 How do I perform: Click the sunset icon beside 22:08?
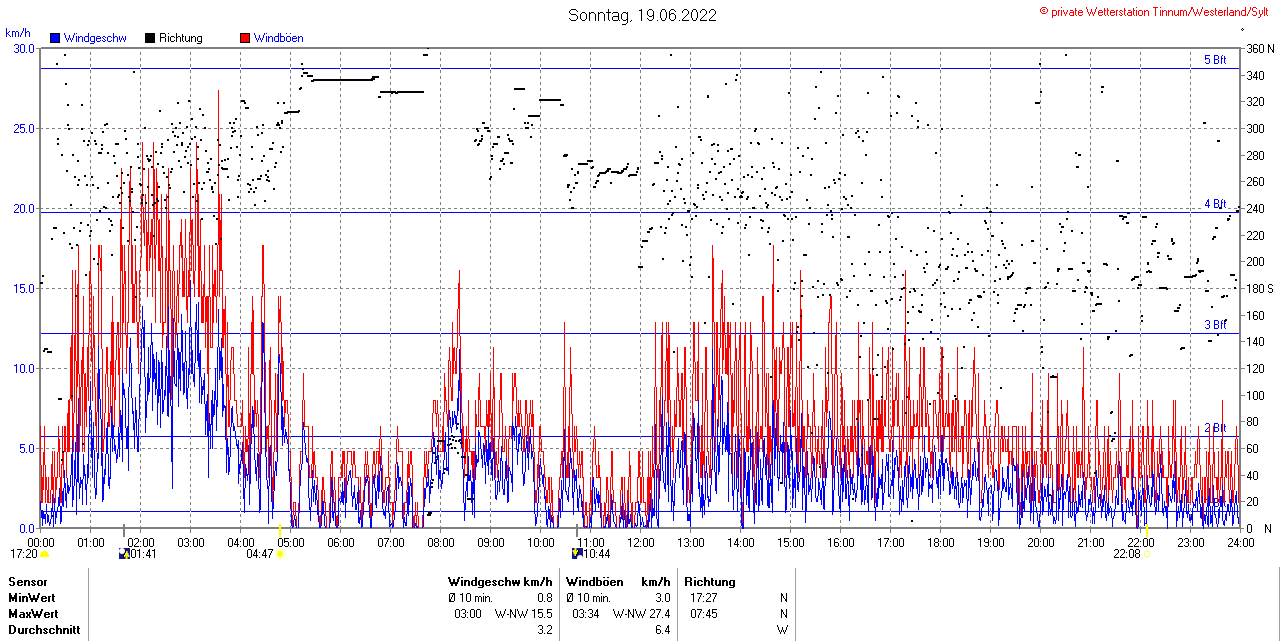1147,553
